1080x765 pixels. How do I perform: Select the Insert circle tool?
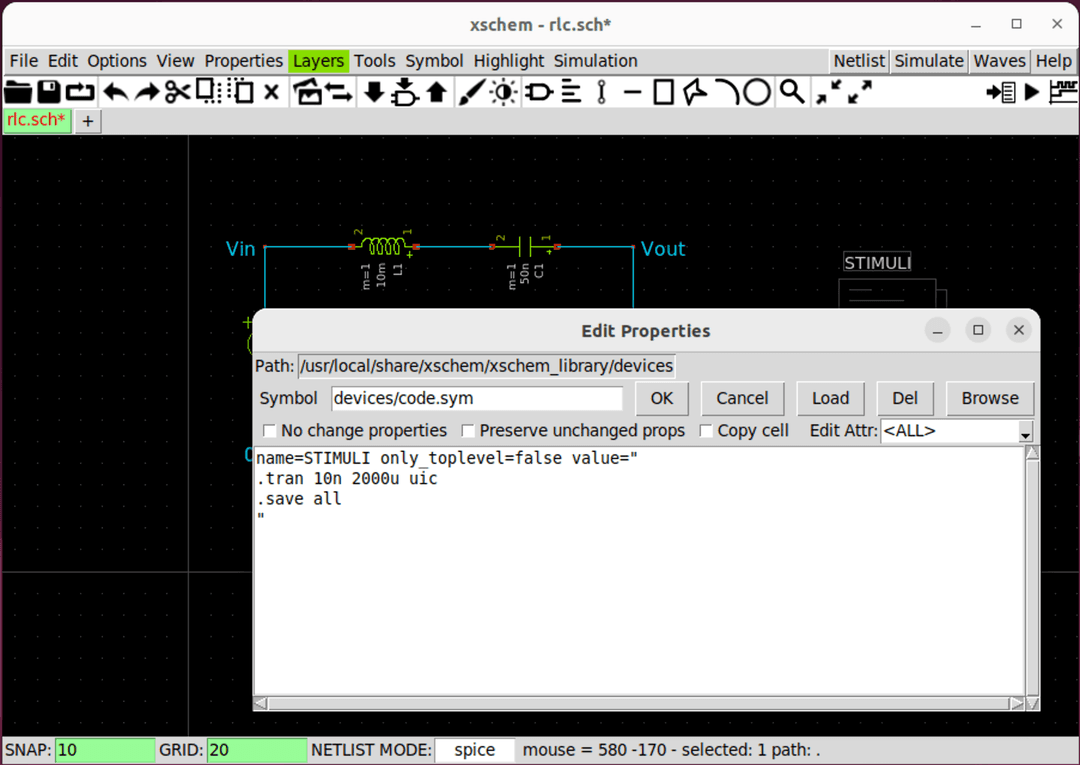757,93
